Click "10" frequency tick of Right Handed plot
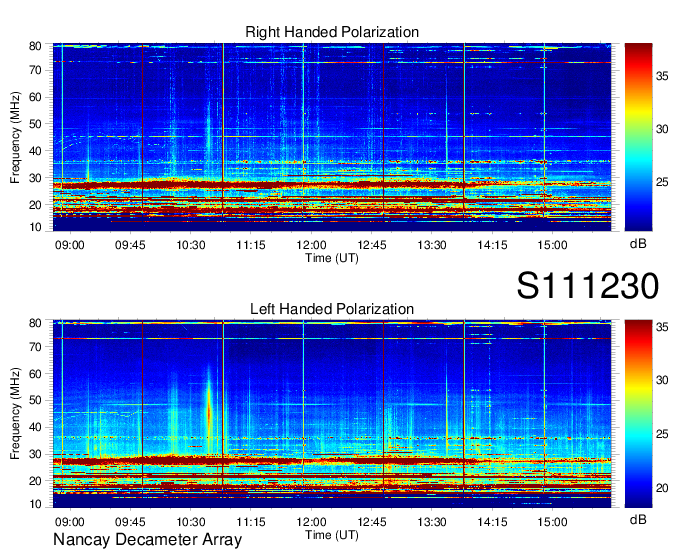Screen dimensions: 680x552 click(x=35, y=227)
